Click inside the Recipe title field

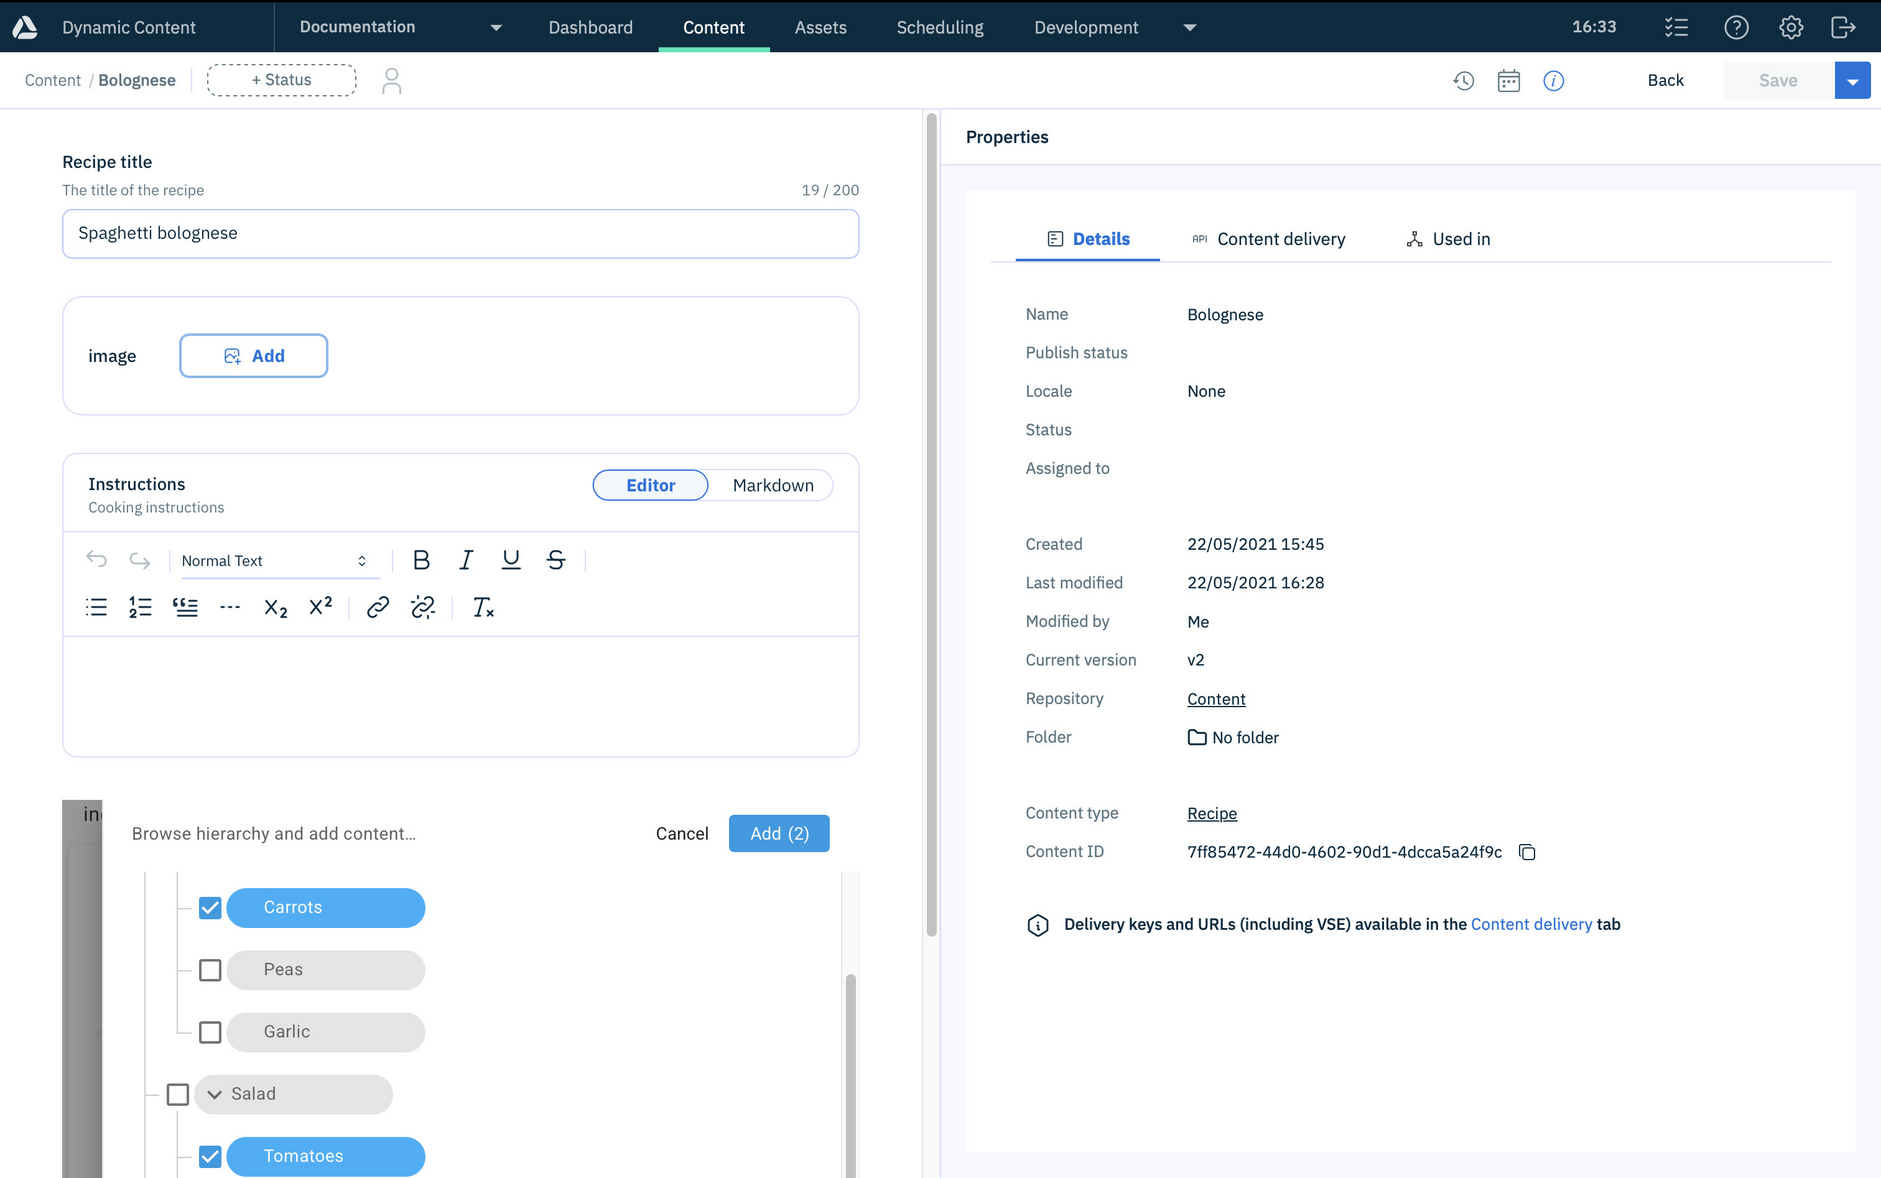click(x=459, y=233)
